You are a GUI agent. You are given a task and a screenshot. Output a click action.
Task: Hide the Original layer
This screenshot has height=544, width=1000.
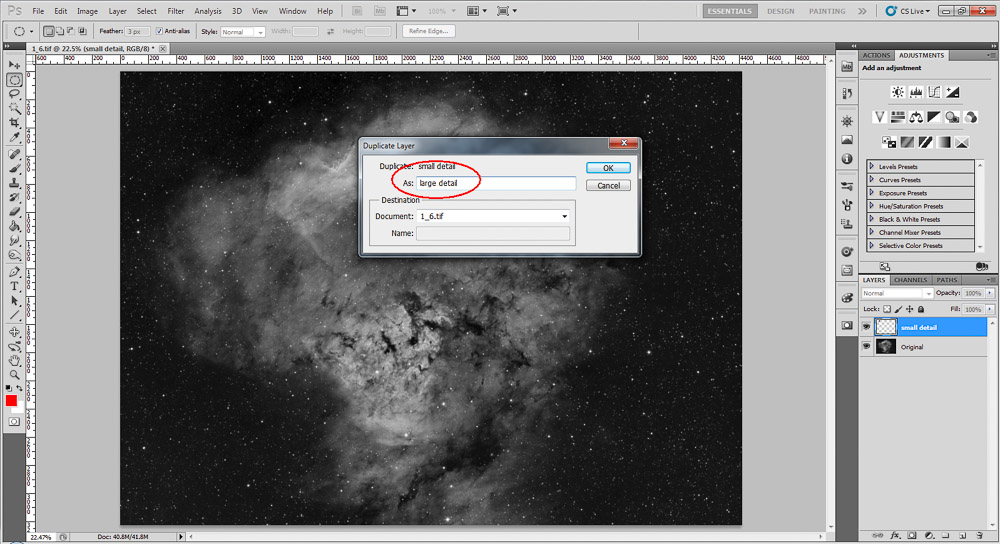pos(866,346)
